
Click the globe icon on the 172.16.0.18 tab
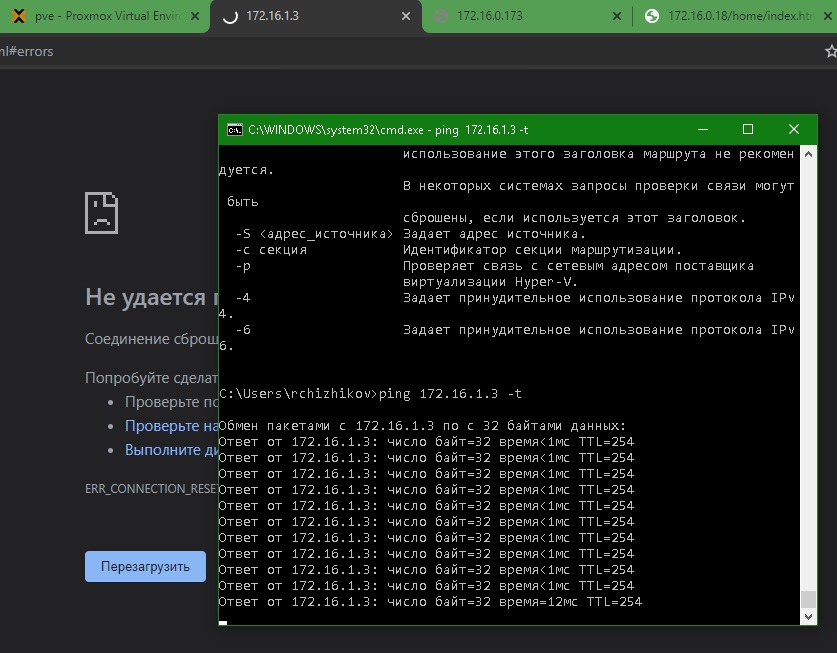coord(651,16)
